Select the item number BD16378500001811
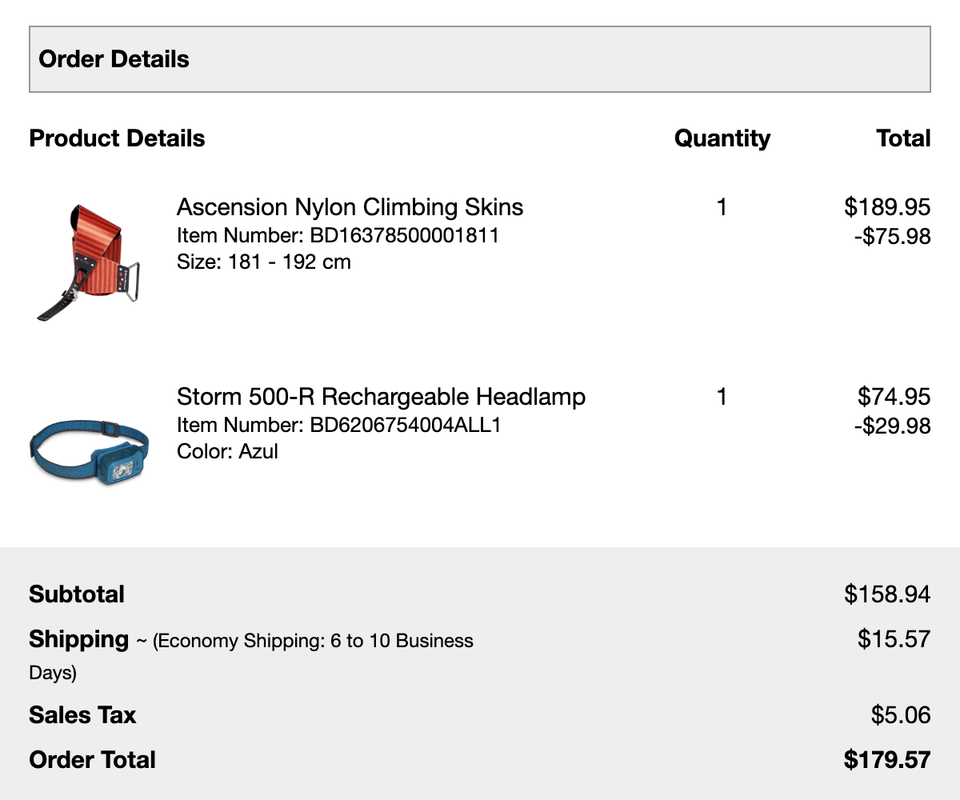Viewport: 960px width, 800px height. [405, 235]
